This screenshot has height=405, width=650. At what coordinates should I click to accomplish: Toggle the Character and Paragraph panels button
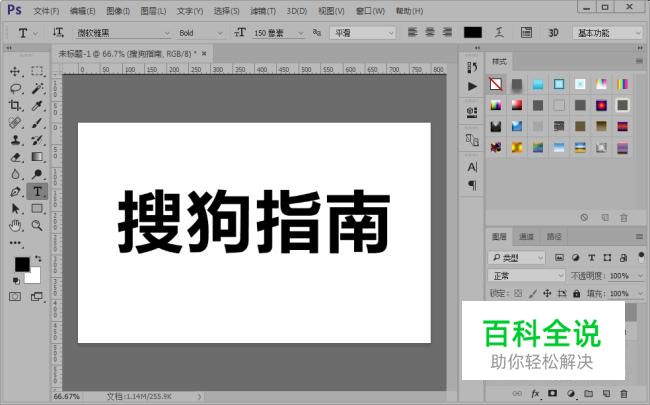526,32
